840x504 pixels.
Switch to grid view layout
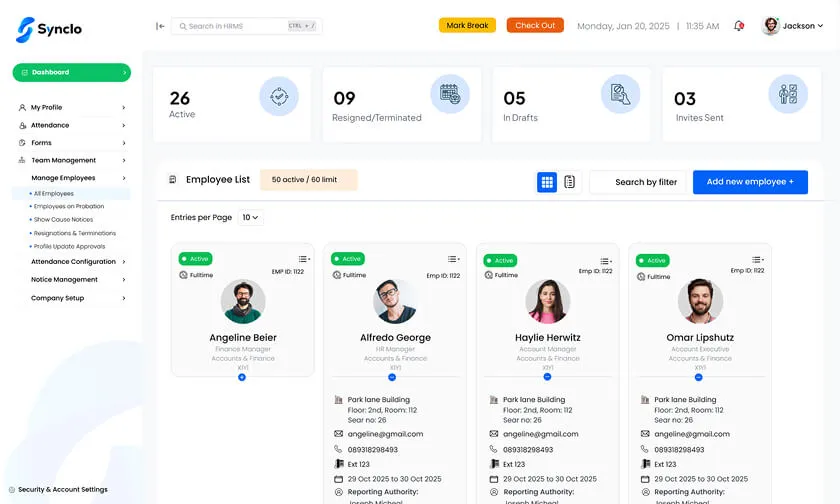click(547, 182)
